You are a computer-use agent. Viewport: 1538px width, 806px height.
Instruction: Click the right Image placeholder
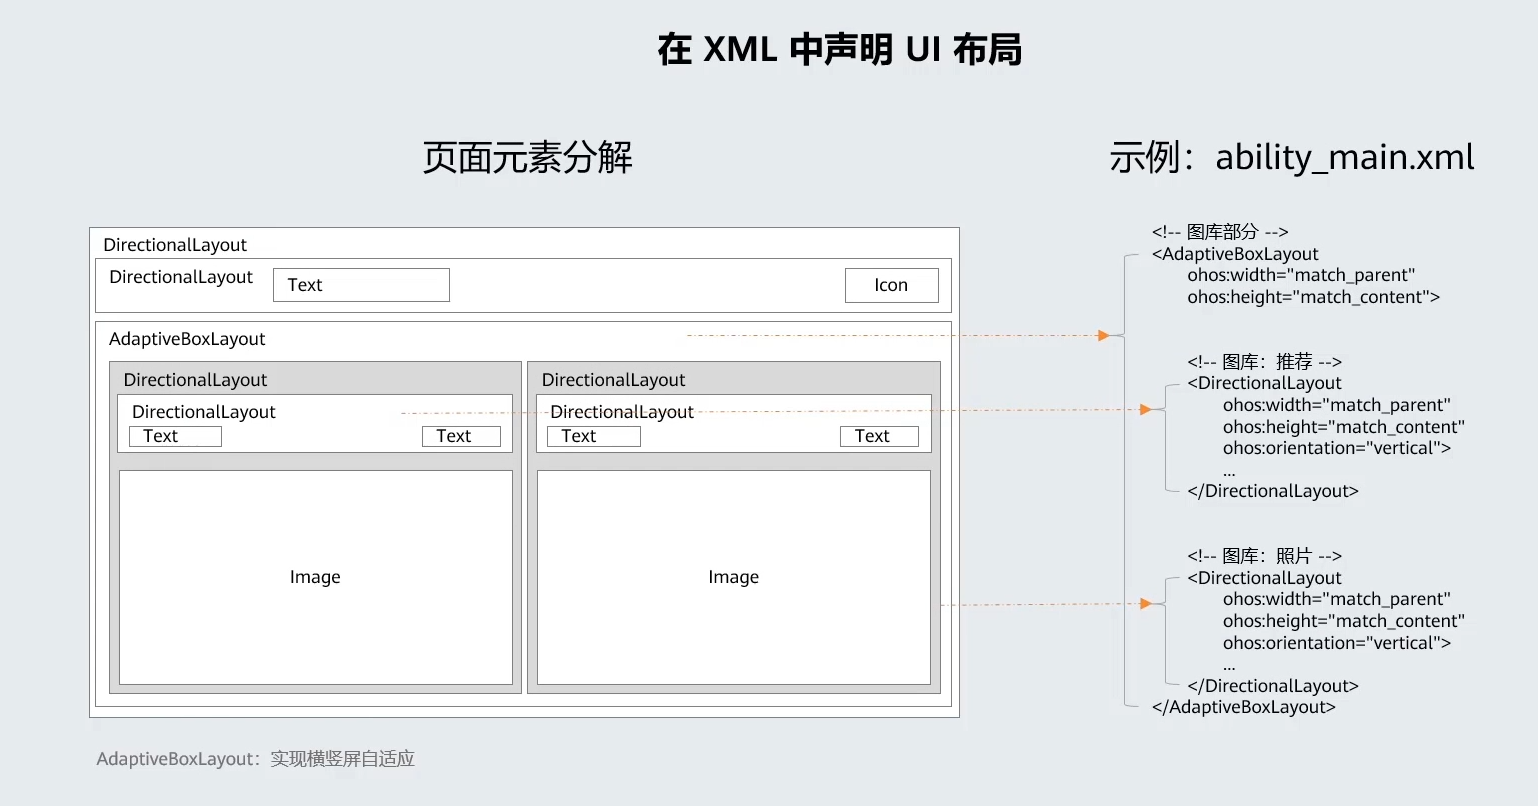pos(734,577)
